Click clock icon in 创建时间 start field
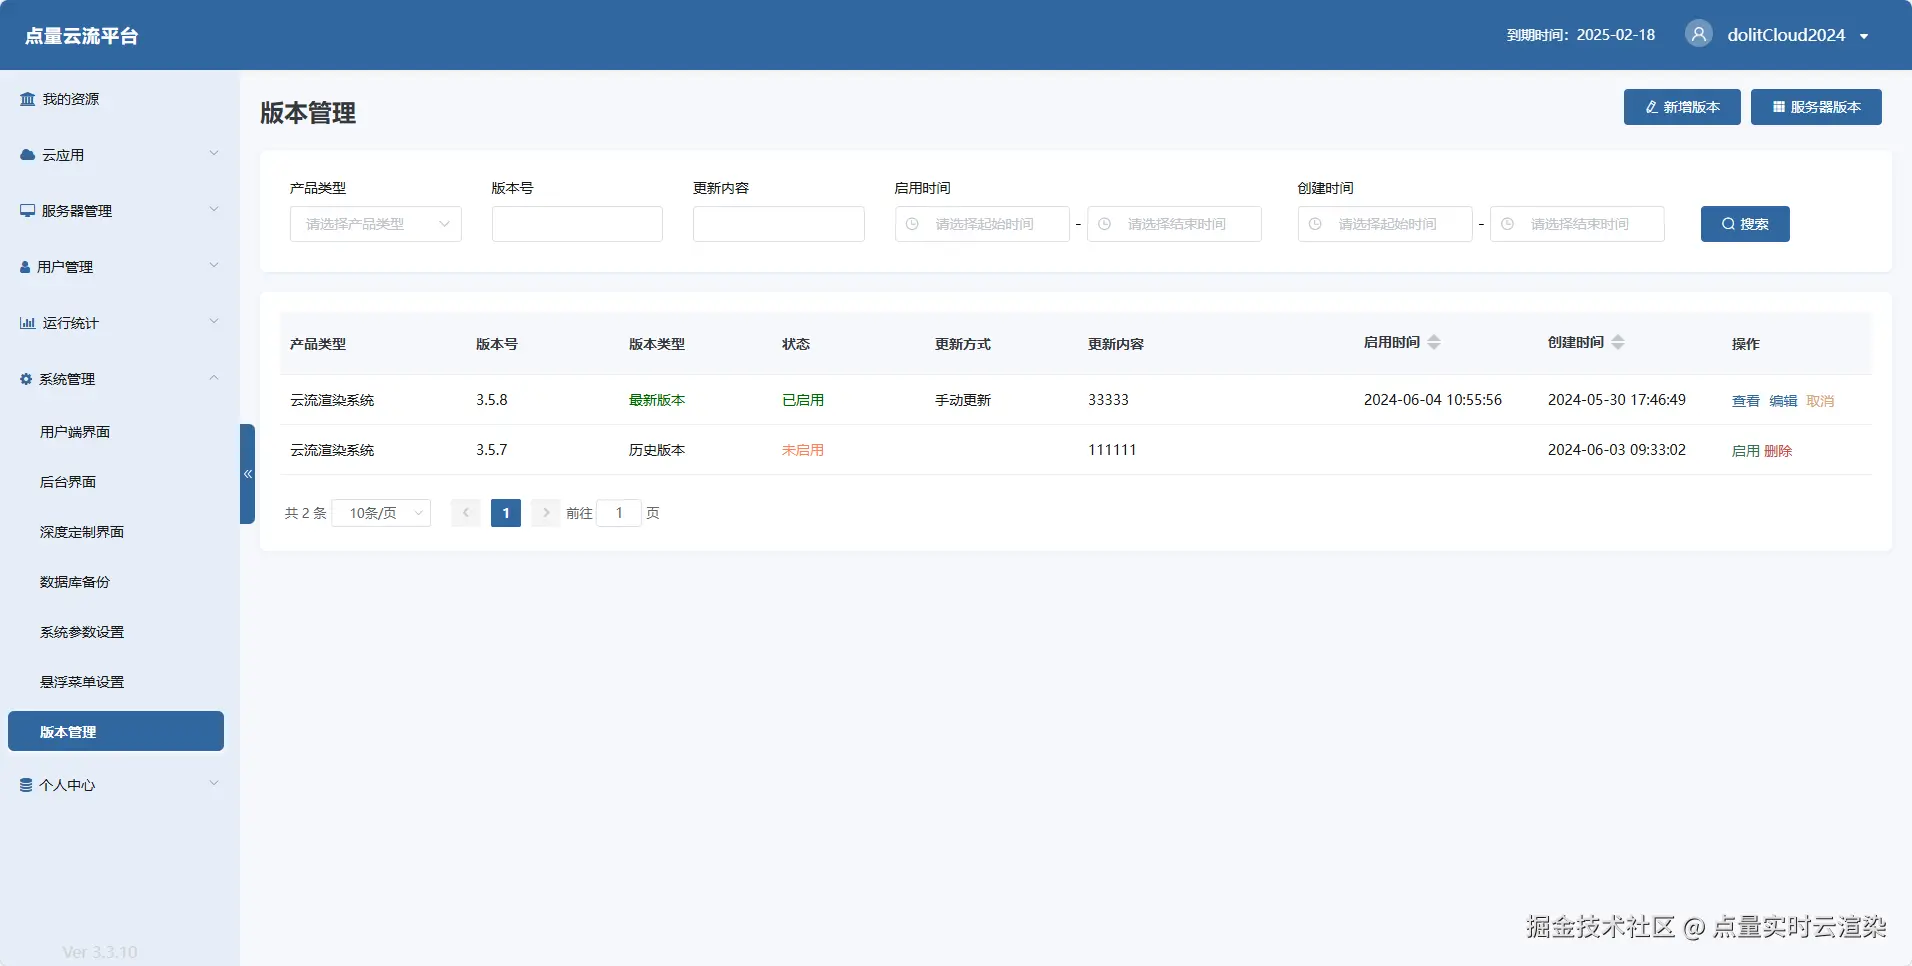The height and width of the screenshot is (966, 1912). pyautogui.click(x=1315, y=224)
